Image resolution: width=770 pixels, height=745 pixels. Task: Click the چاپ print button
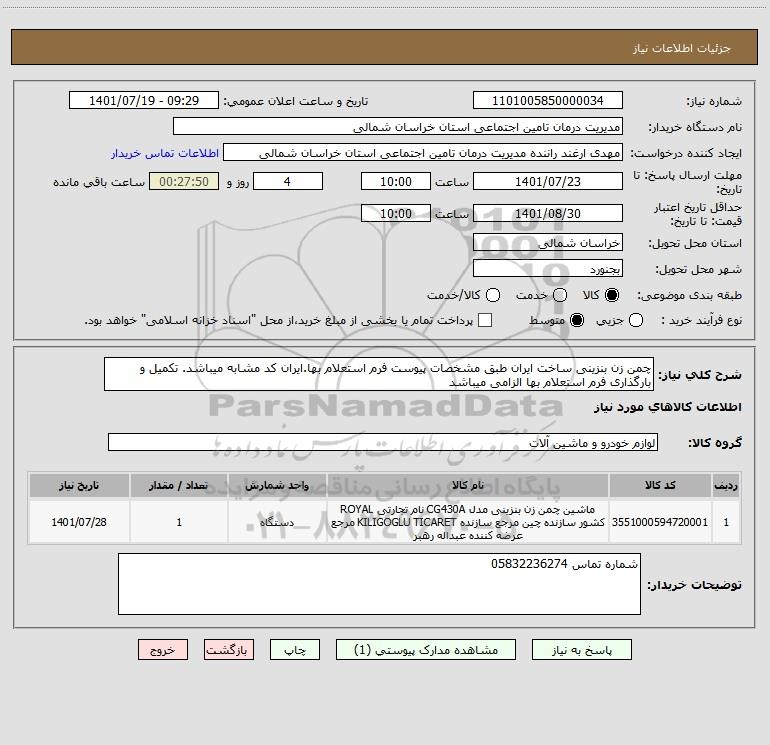pyautogui.click(x=295, y=650)
